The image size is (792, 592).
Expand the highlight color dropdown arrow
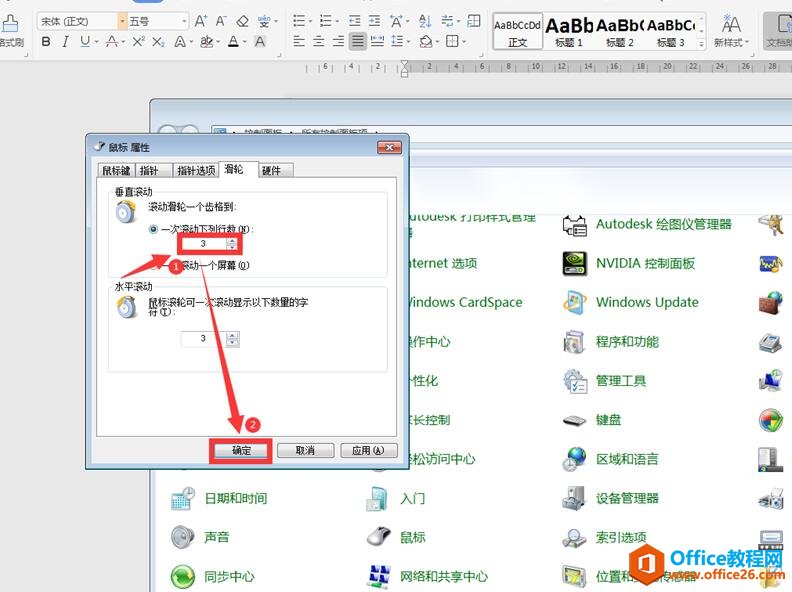click(218, 42)
